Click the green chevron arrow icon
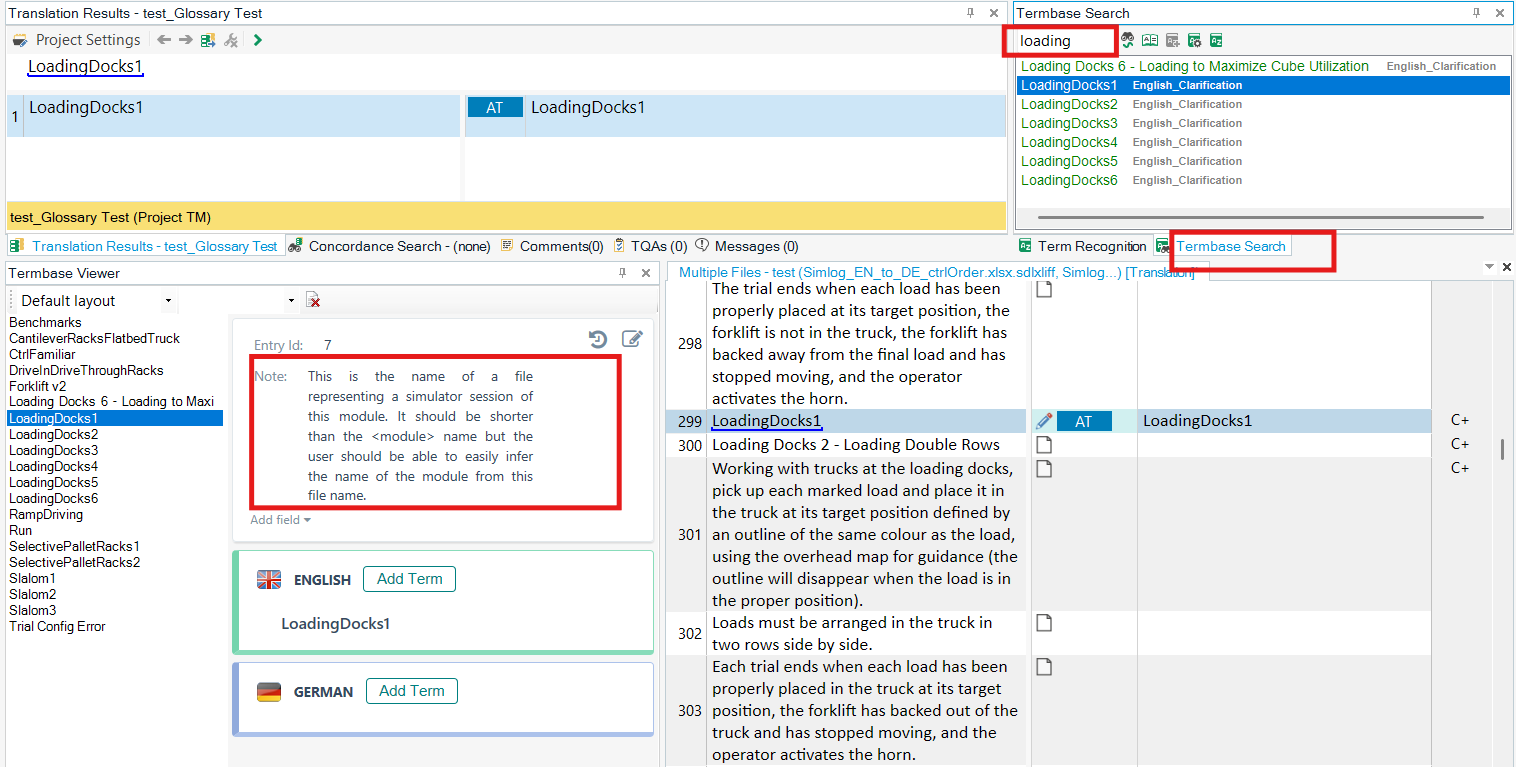This screenshot has width=1516, height=767. [258, 40]
